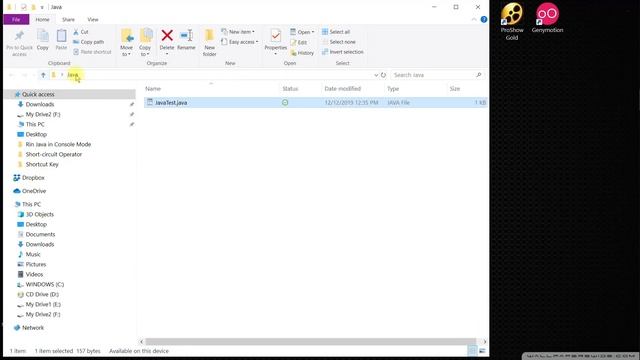Open the Easy access dropdown
This screenshot has width=640, height=360.
[x=240, y=42]
